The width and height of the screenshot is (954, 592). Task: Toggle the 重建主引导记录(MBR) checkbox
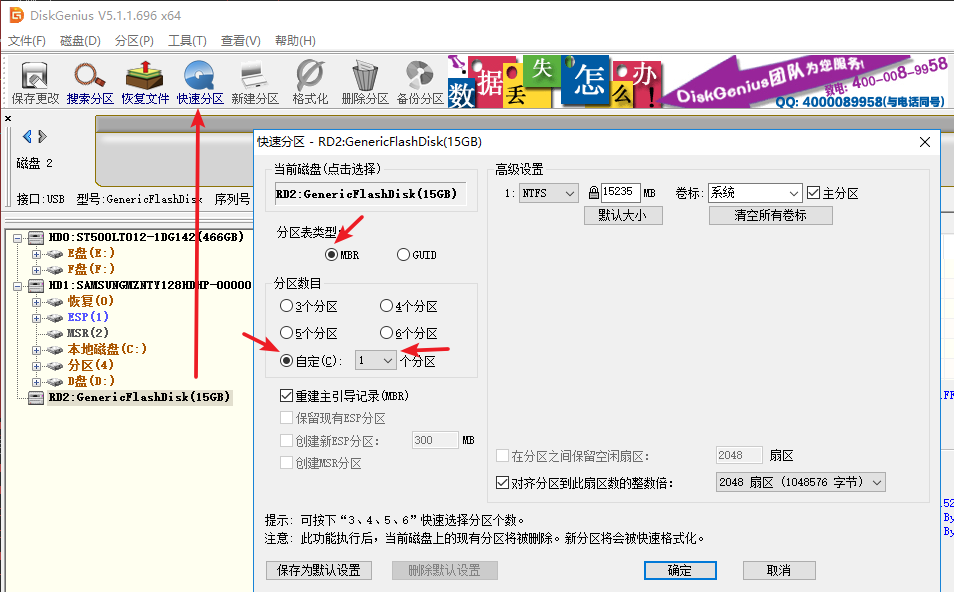click(286, 395)
